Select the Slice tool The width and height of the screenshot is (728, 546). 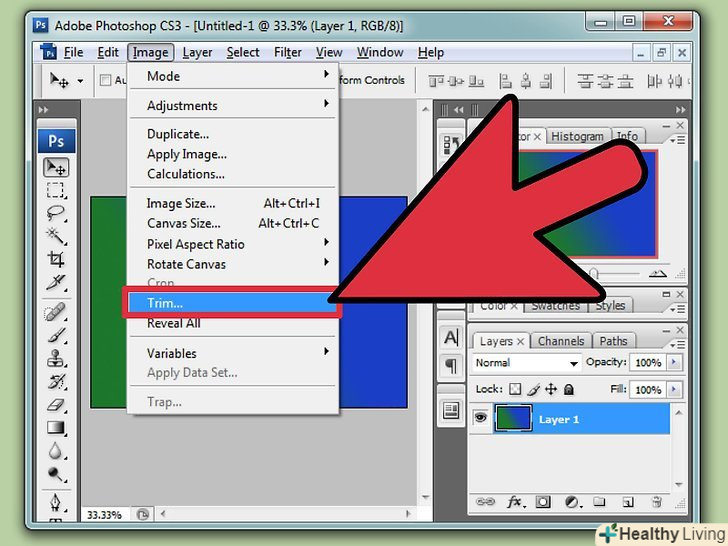tap(56, 282)
